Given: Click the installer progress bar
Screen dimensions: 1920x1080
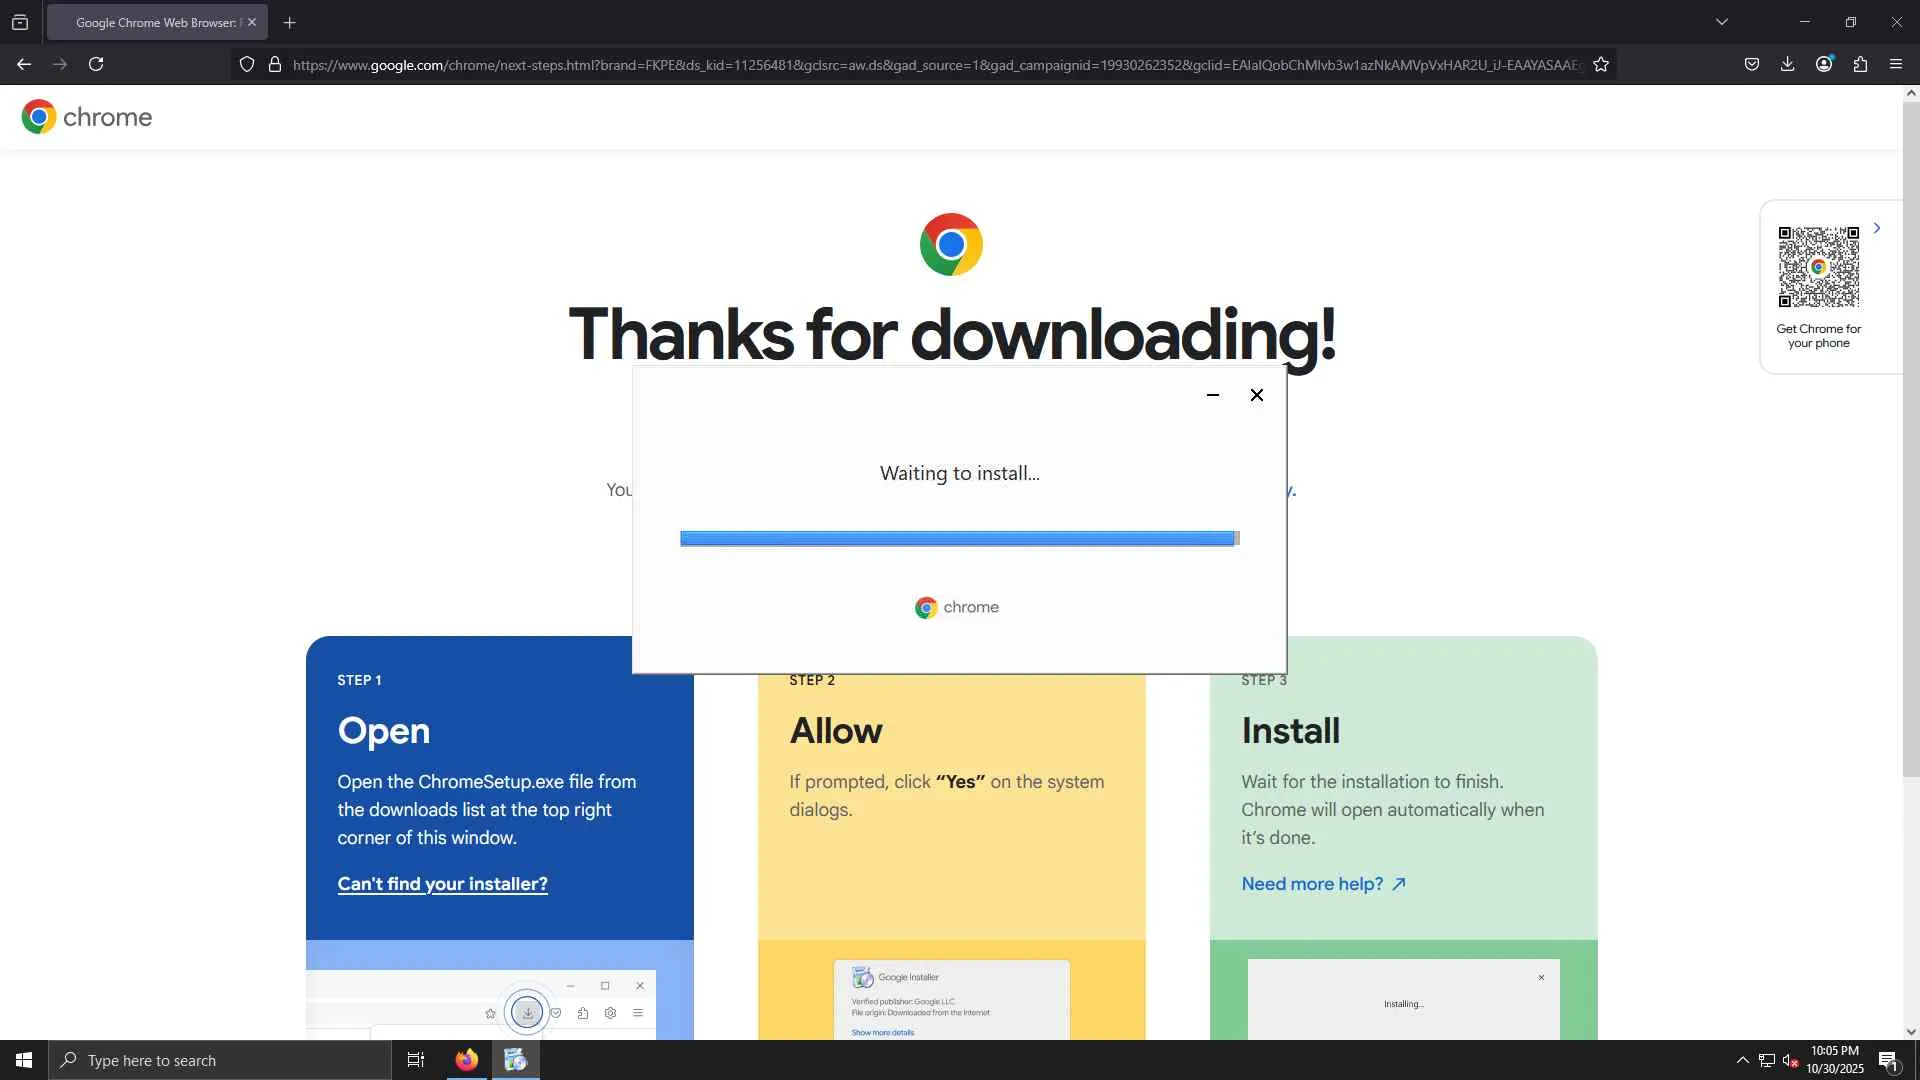Looking at the screenshot, I should pos(958,538).
